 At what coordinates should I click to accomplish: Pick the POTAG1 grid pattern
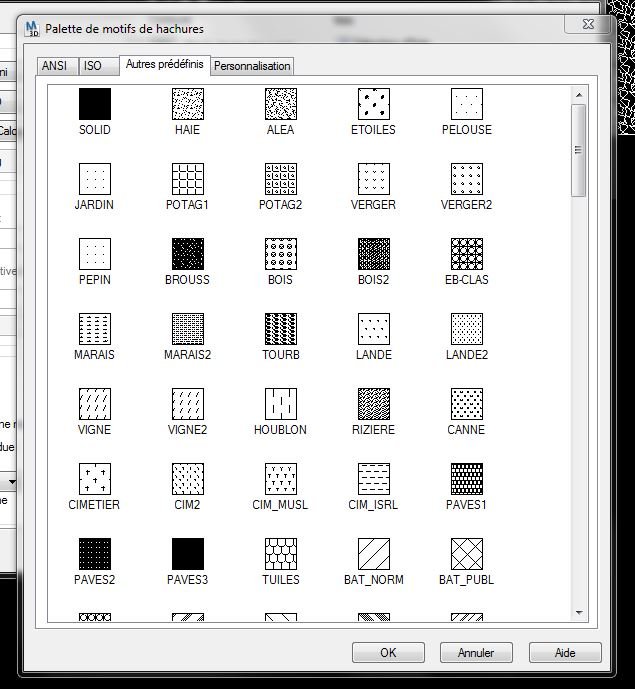coord(188,179)
